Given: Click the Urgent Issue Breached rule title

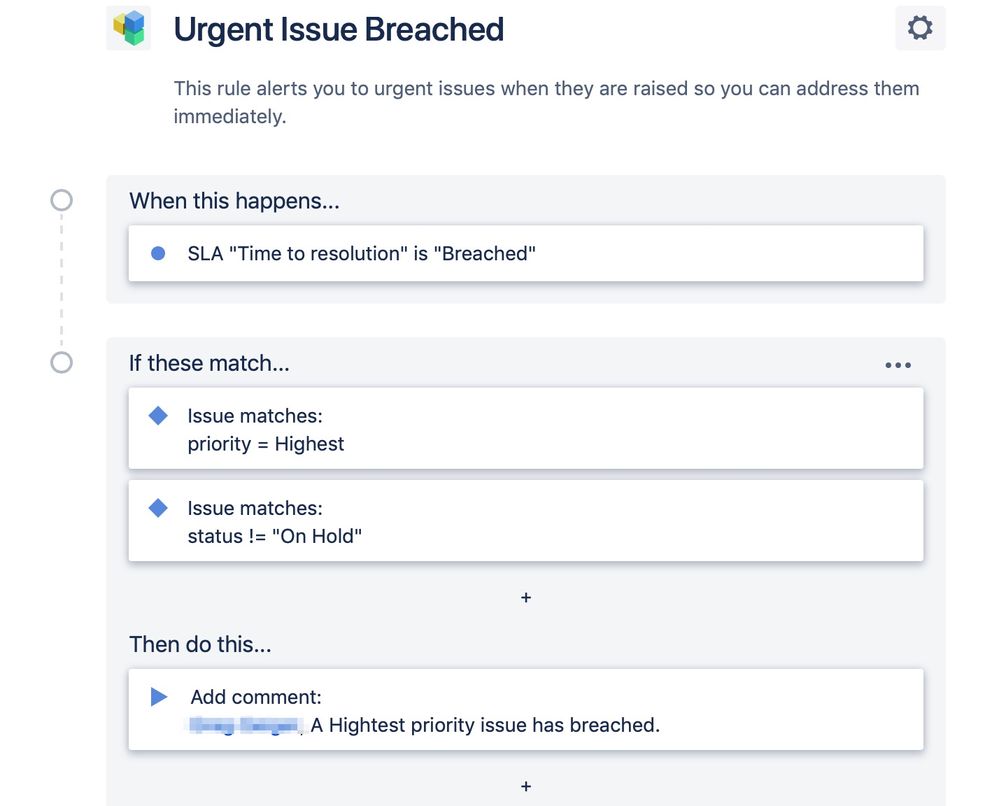Looking at the screenshot, I should pyautogui.click(x=338, y=29).
